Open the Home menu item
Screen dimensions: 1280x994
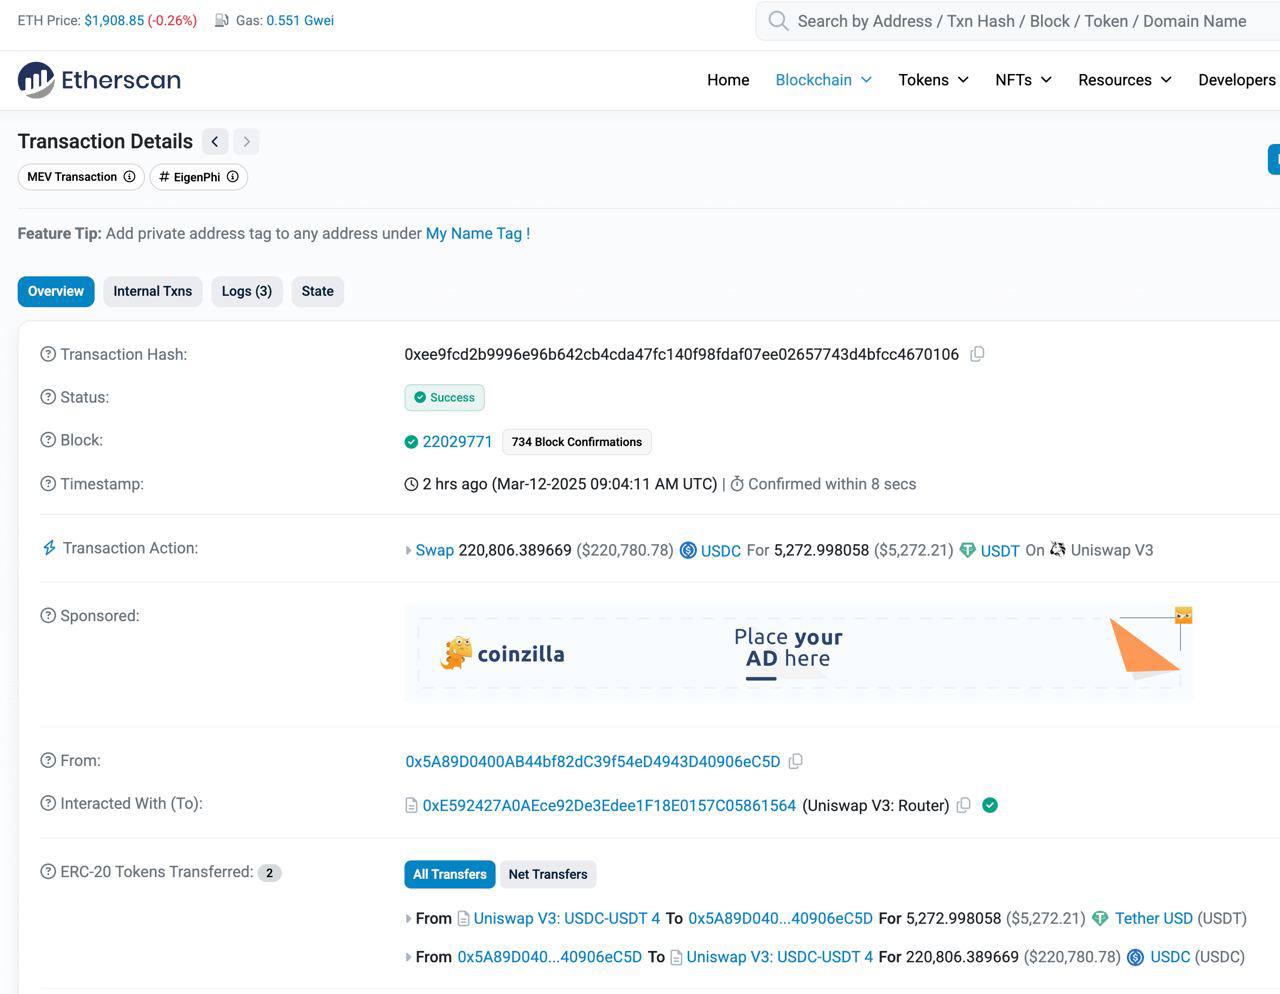728,80
